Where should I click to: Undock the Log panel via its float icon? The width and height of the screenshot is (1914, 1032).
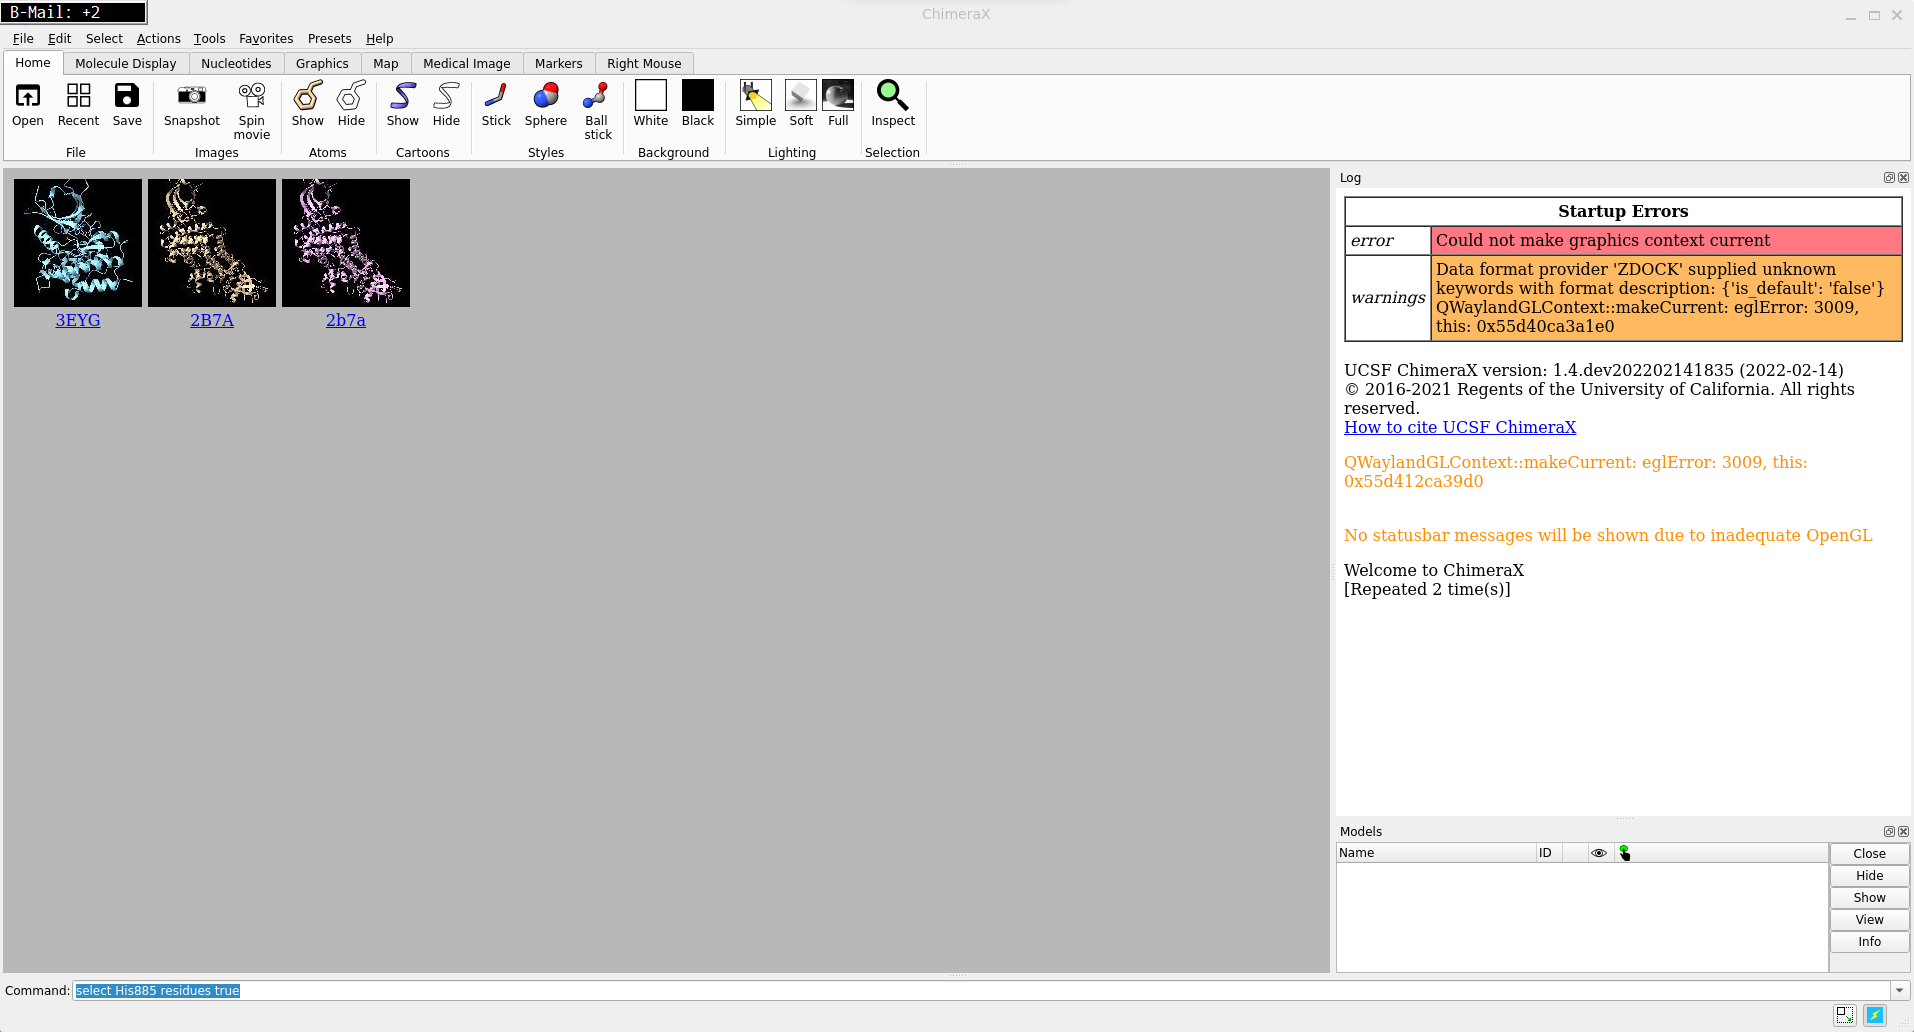click(x=1888, y=177)
